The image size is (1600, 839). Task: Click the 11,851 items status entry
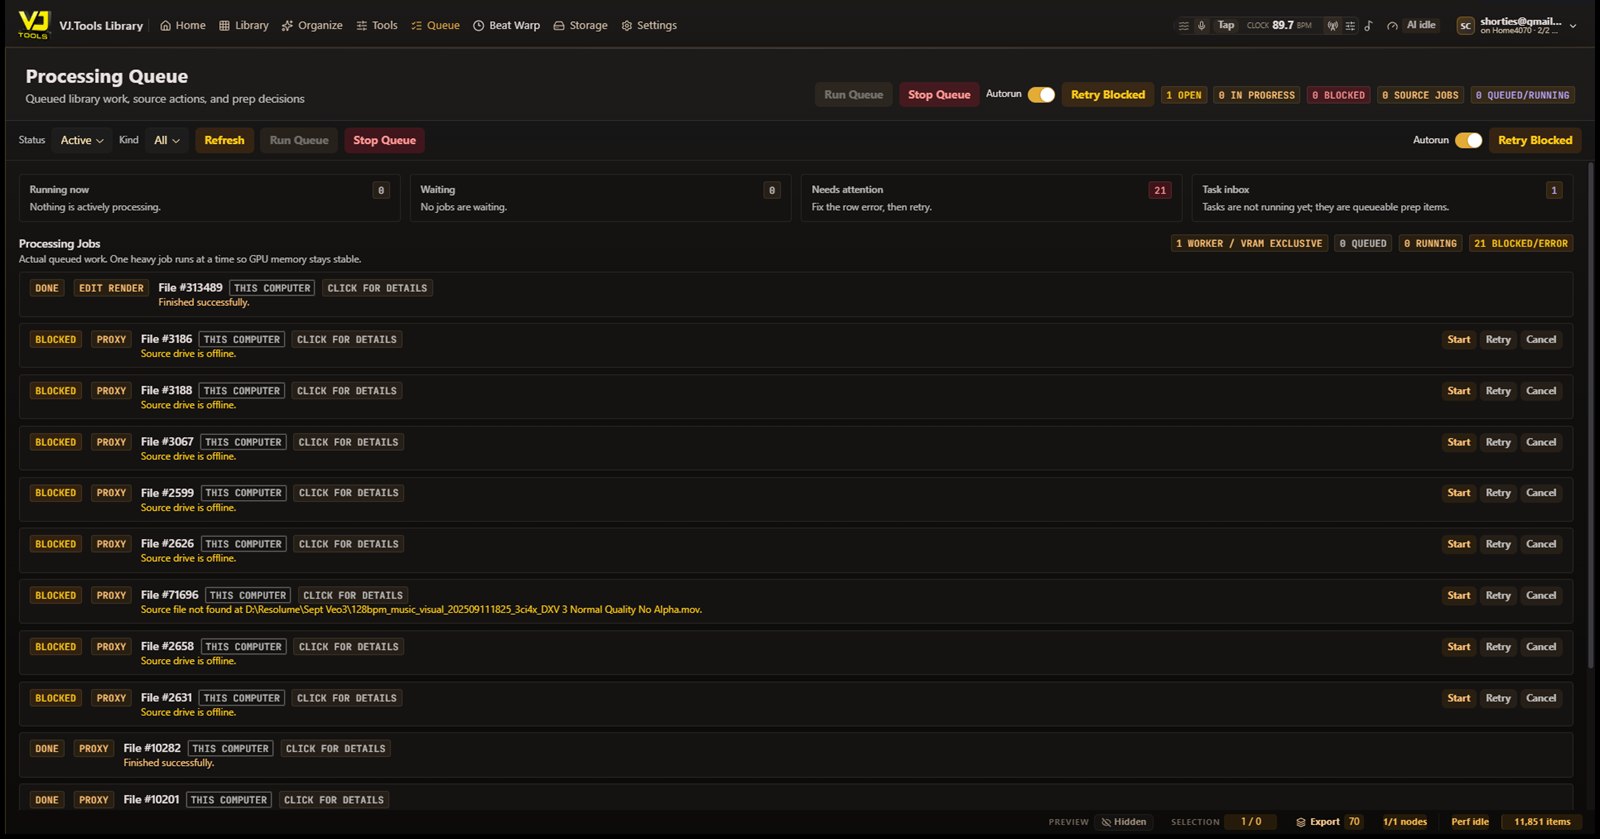(x=1542, y=822)
